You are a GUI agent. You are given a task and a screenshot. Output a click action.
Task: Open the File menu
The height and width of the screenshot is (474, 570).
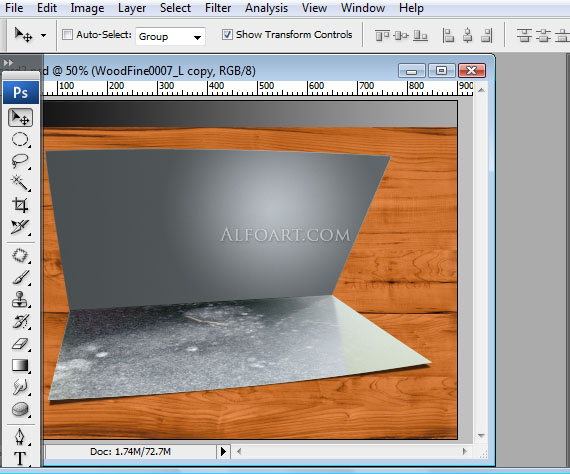point(14,8)
